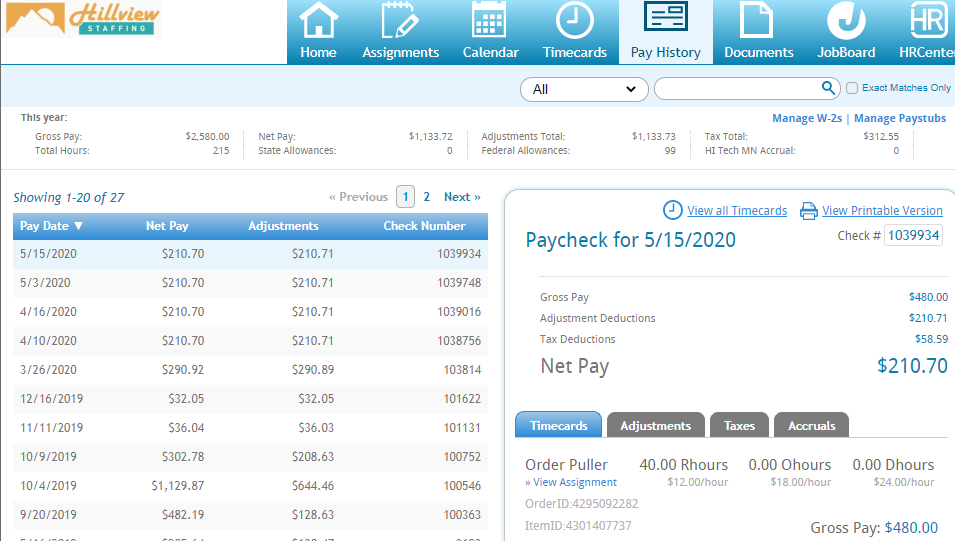The height and width of the screenshot is (541, 955).
Task: Select the 12/16/2019 paycheck row
Action: pyautogui.click(x=250, y=399)
